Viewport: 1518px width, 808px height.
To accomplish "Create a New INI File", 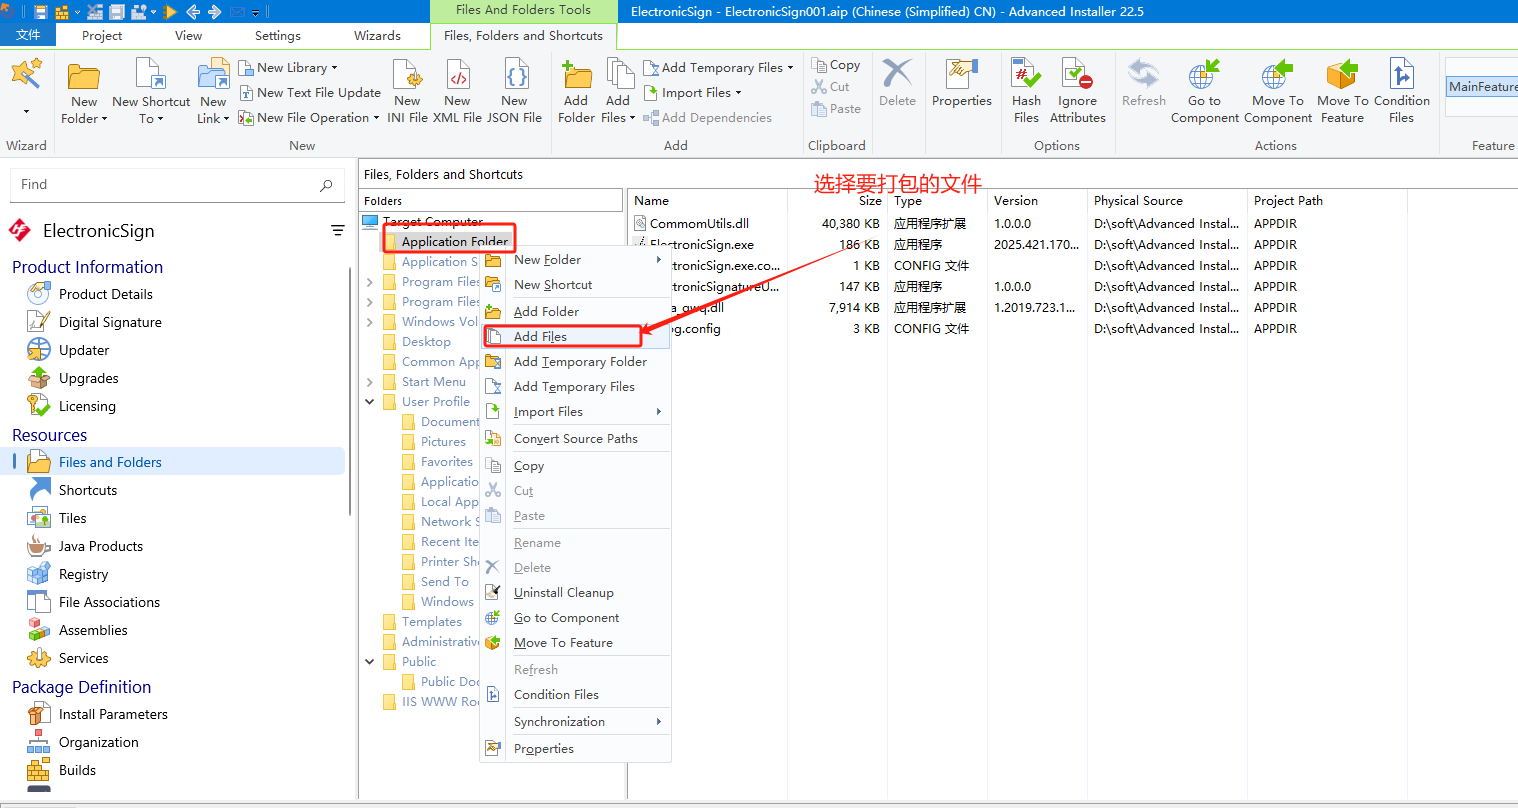I will point(407,92).
